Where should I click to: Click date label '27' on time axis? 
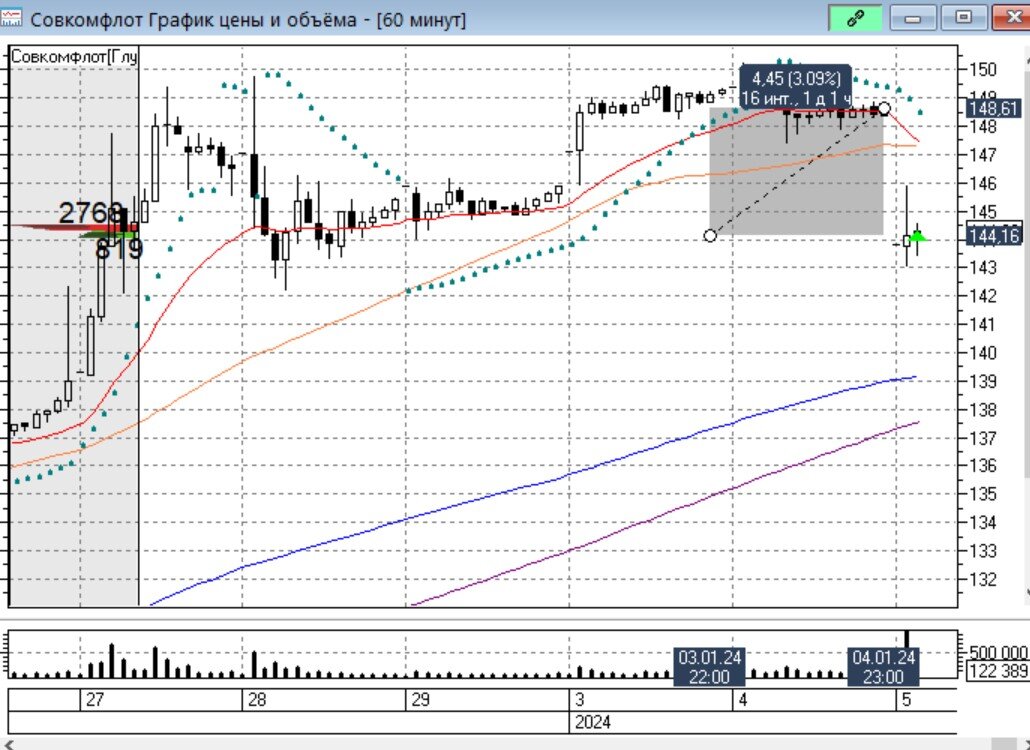[x=95, y=699]
